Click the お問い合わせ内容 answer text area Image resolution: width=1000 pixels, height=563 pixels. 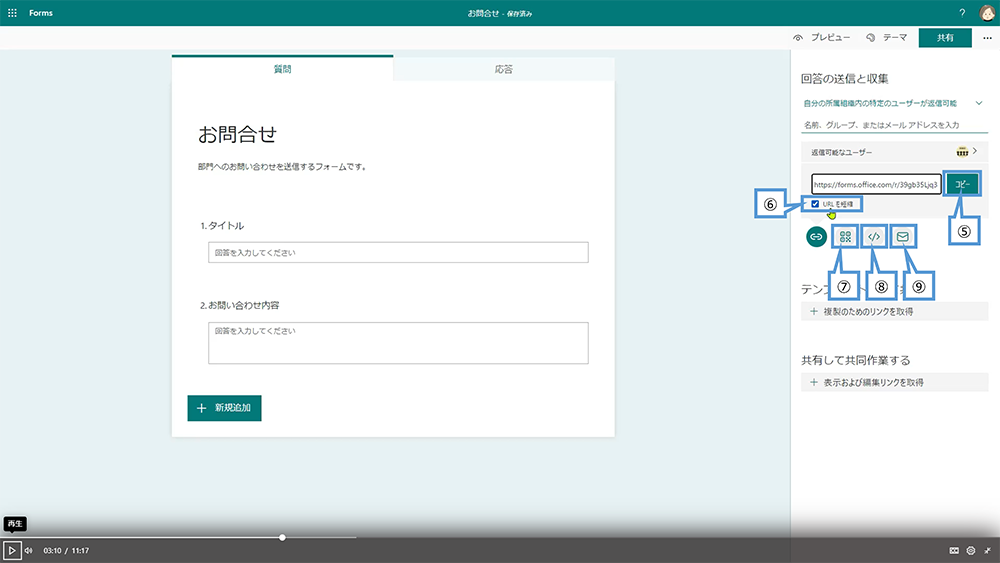coord(398,343)
